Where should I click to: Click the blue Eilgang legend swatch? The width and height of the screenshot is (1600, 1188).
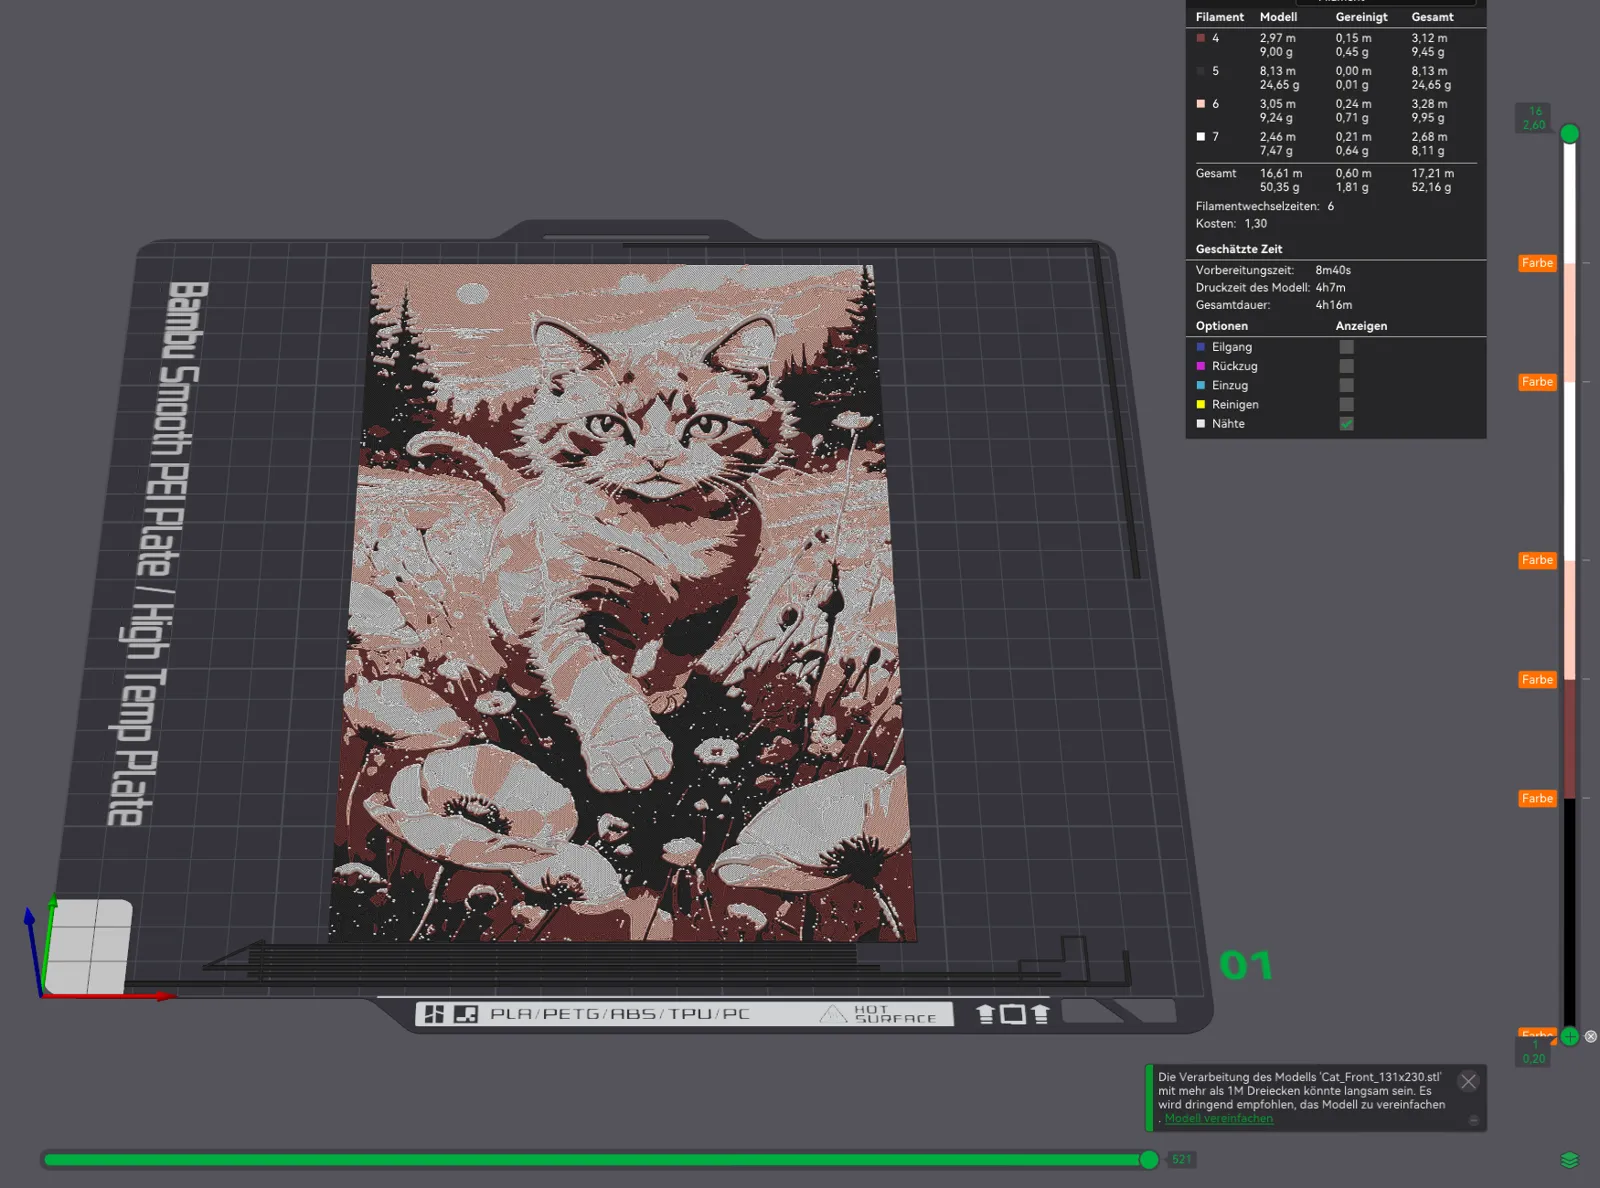(x=1201, y=347)
